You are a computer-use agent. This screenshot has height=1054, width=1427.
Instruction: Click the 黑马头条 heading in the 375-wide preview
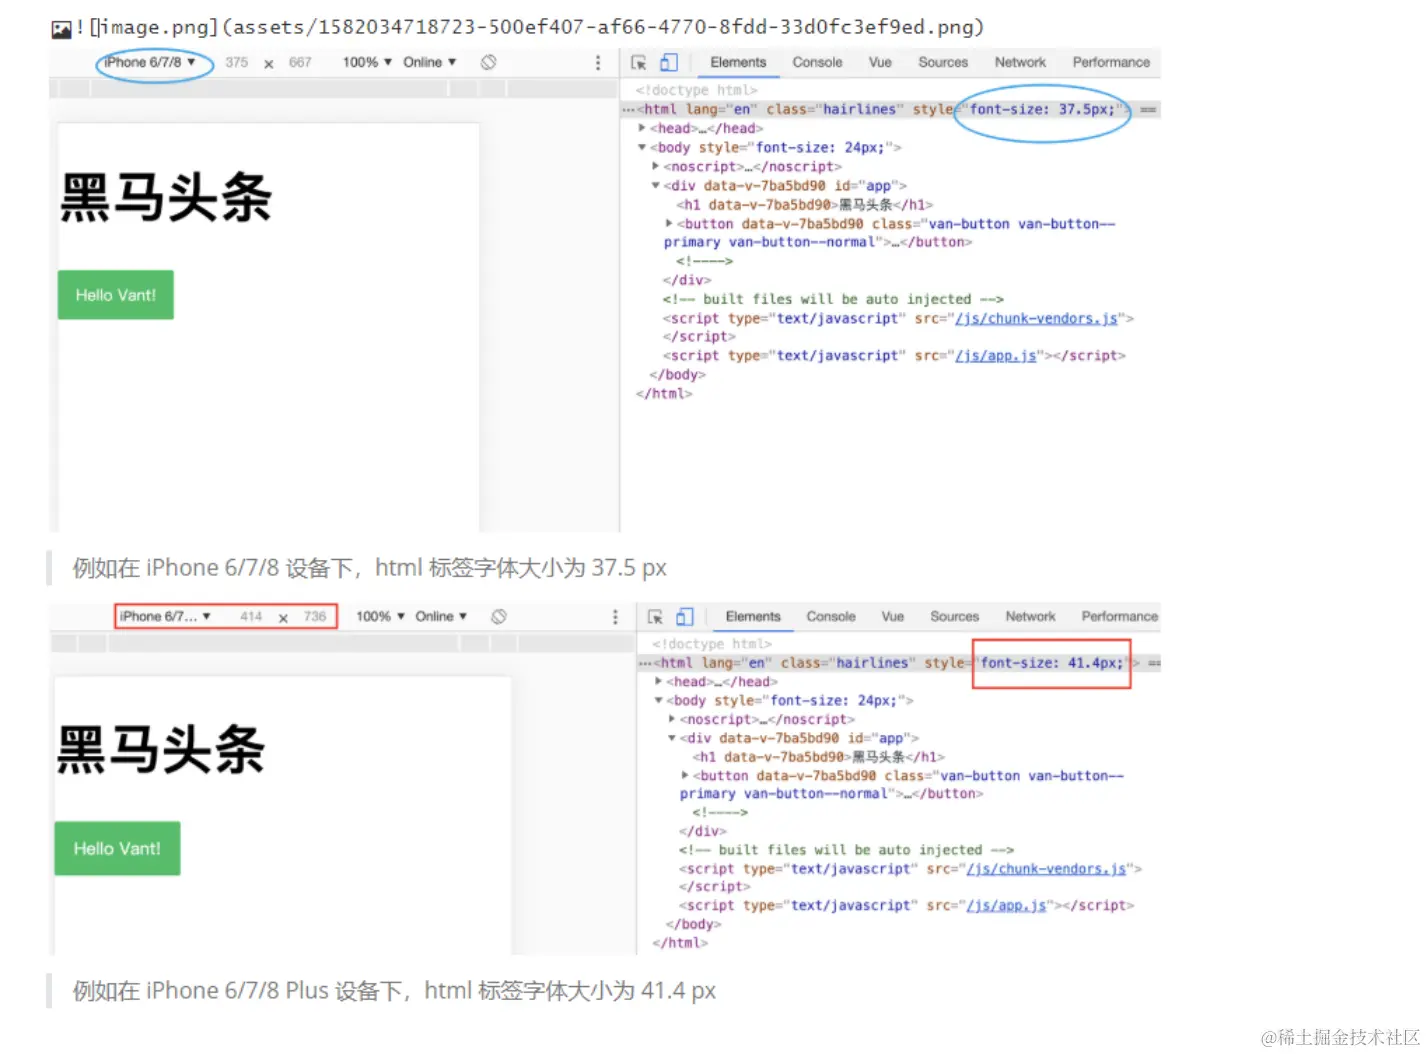tap(166, 197)
